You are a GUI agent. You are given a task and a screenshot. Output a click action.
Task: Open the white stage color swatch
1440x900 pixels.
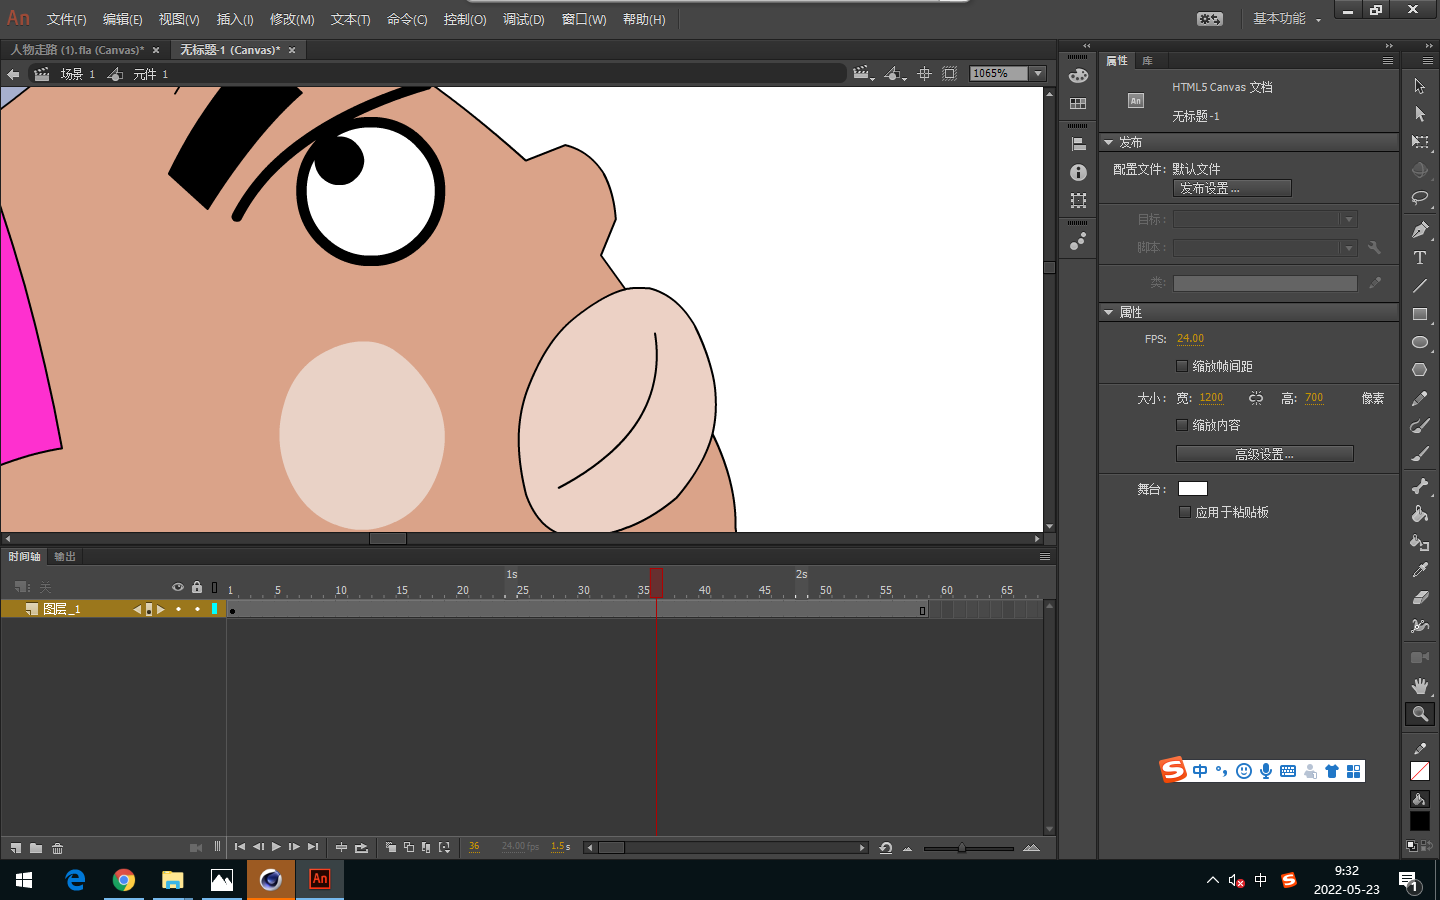pyautogui.click(x=1192, y=489)
